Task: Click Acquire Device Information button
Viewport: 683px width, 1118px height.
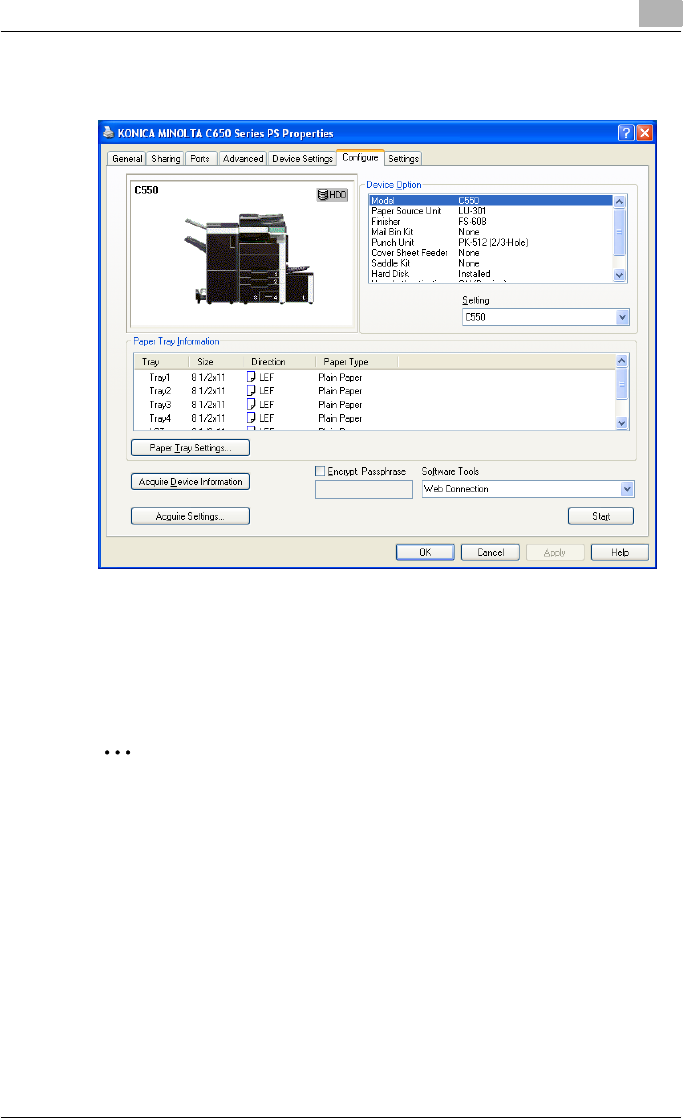Action: tap(190, 482)
